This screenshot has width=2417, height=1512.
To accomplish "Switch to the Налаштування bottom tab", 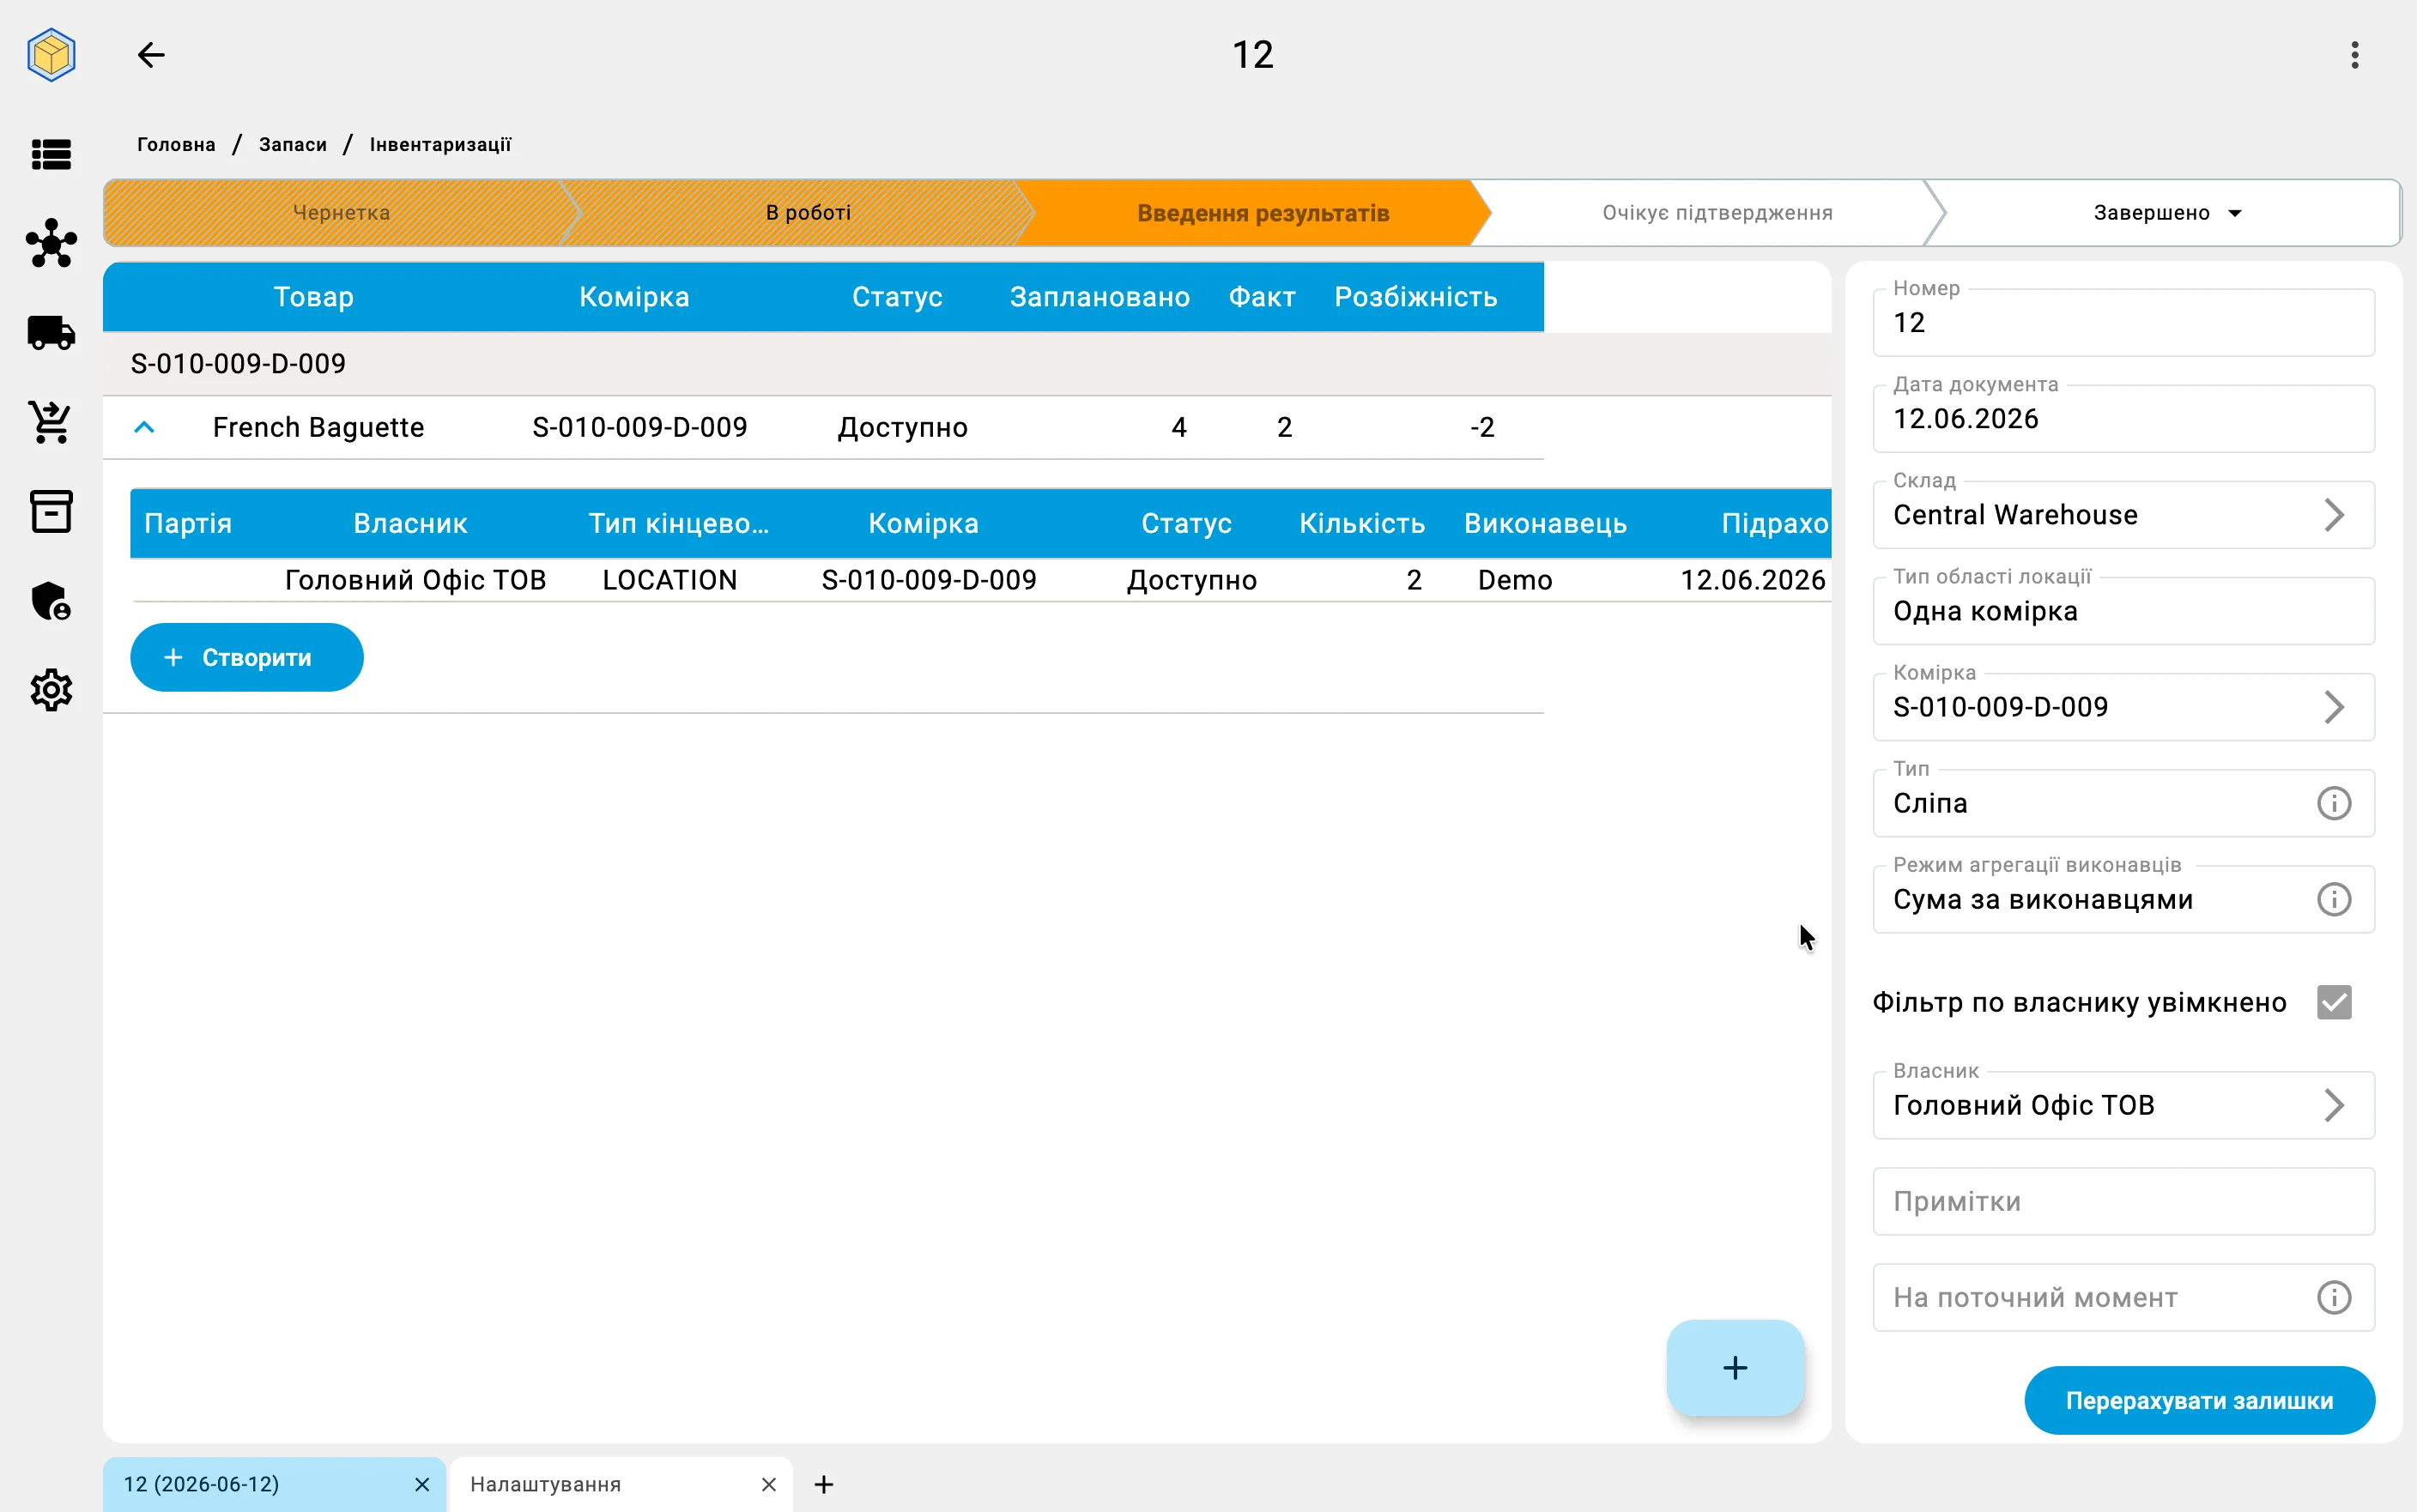I will (620, 1484).
